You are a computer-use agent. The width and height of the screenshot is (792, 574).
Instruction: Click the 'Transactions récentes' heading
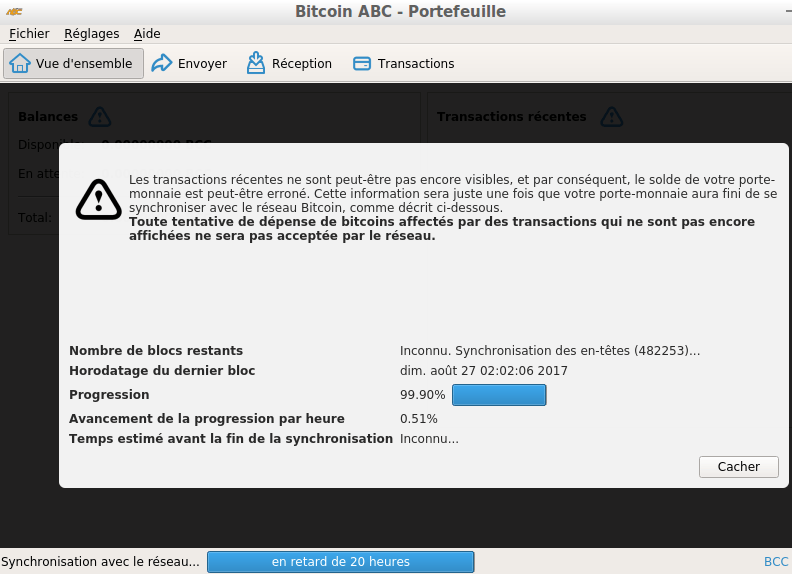coord(511,117)
